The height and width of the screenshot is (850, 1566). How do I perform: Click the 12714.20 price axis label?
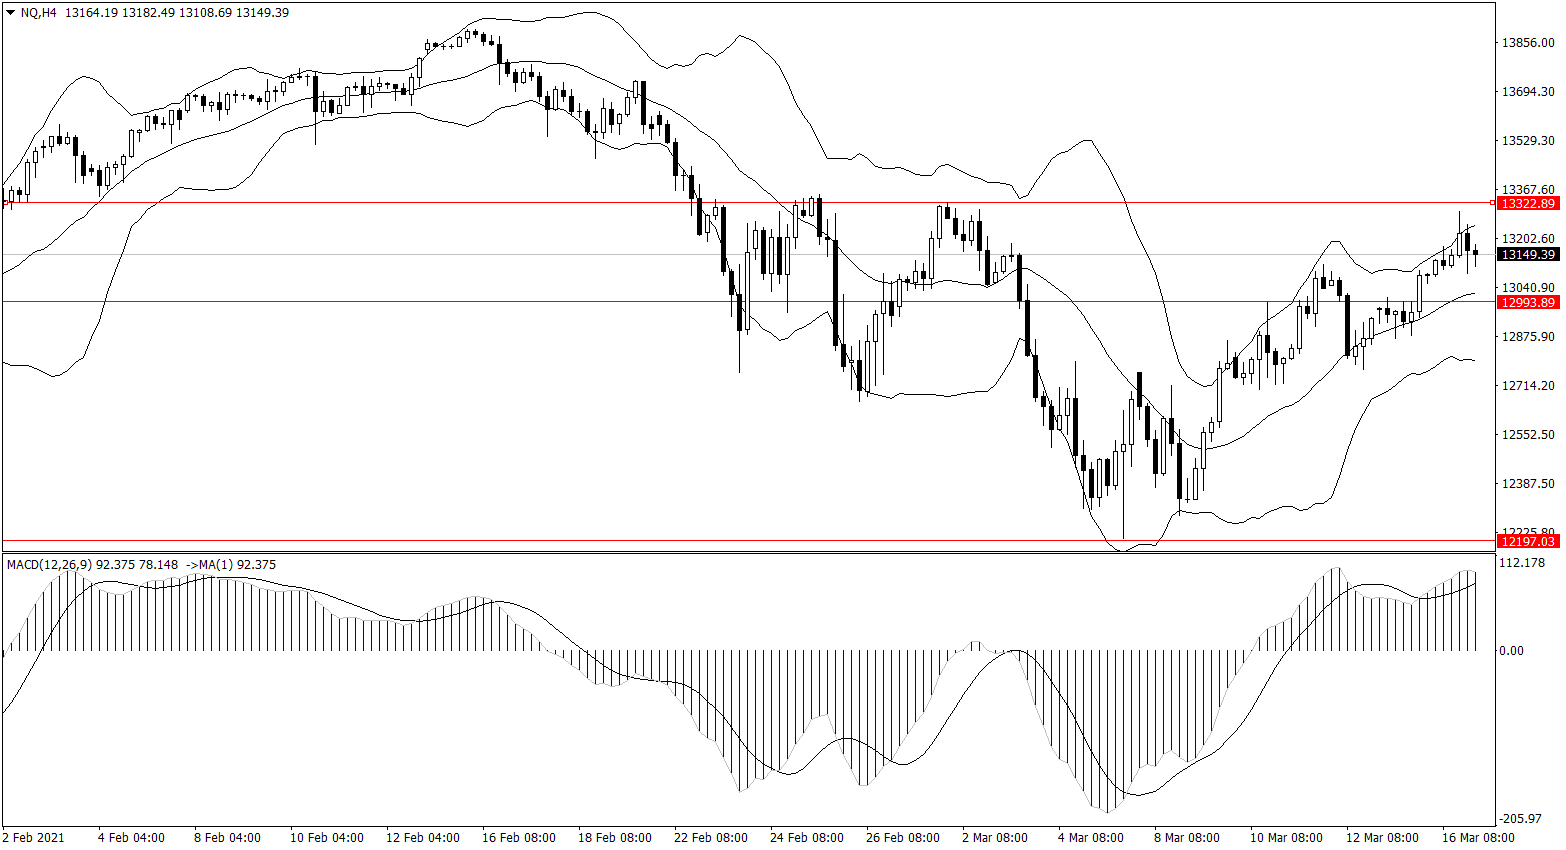1527,386
